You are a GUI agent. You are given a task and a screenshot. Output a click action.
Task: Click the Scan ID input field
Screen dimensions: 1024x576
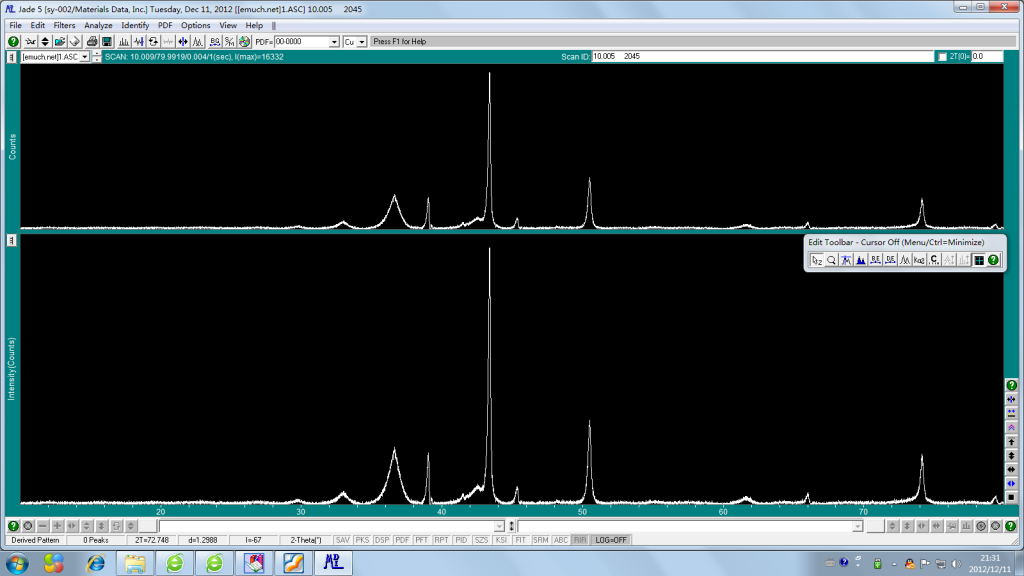point(763,57)
